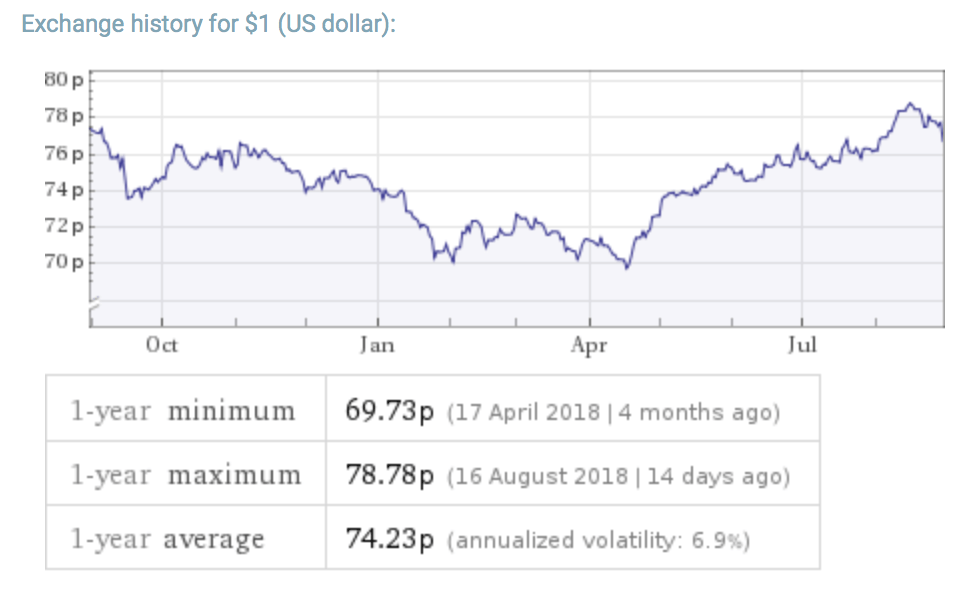Screen dimensions: 974x600
Task: Click the "16 August 2018" date note
Action: pyautogui.click(x=540, y=476)
